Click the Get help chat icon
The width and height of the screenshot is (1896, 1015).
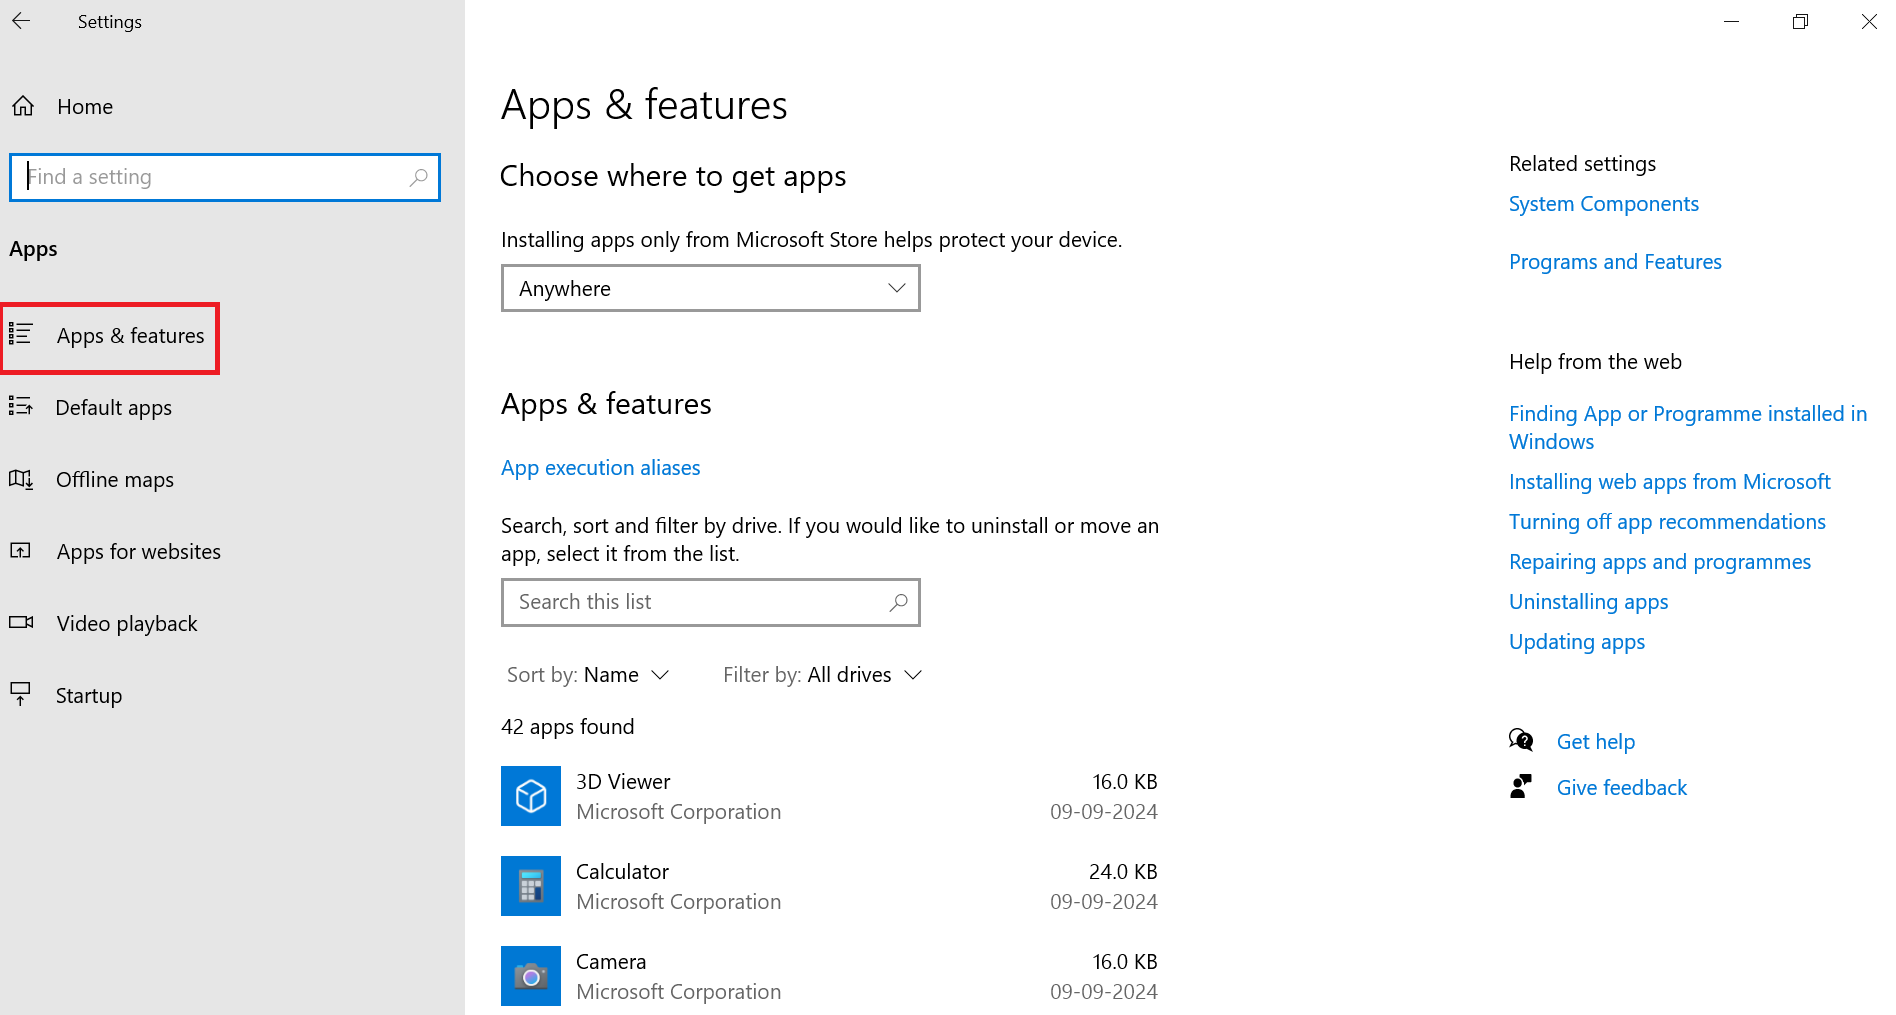(1520, 741)
